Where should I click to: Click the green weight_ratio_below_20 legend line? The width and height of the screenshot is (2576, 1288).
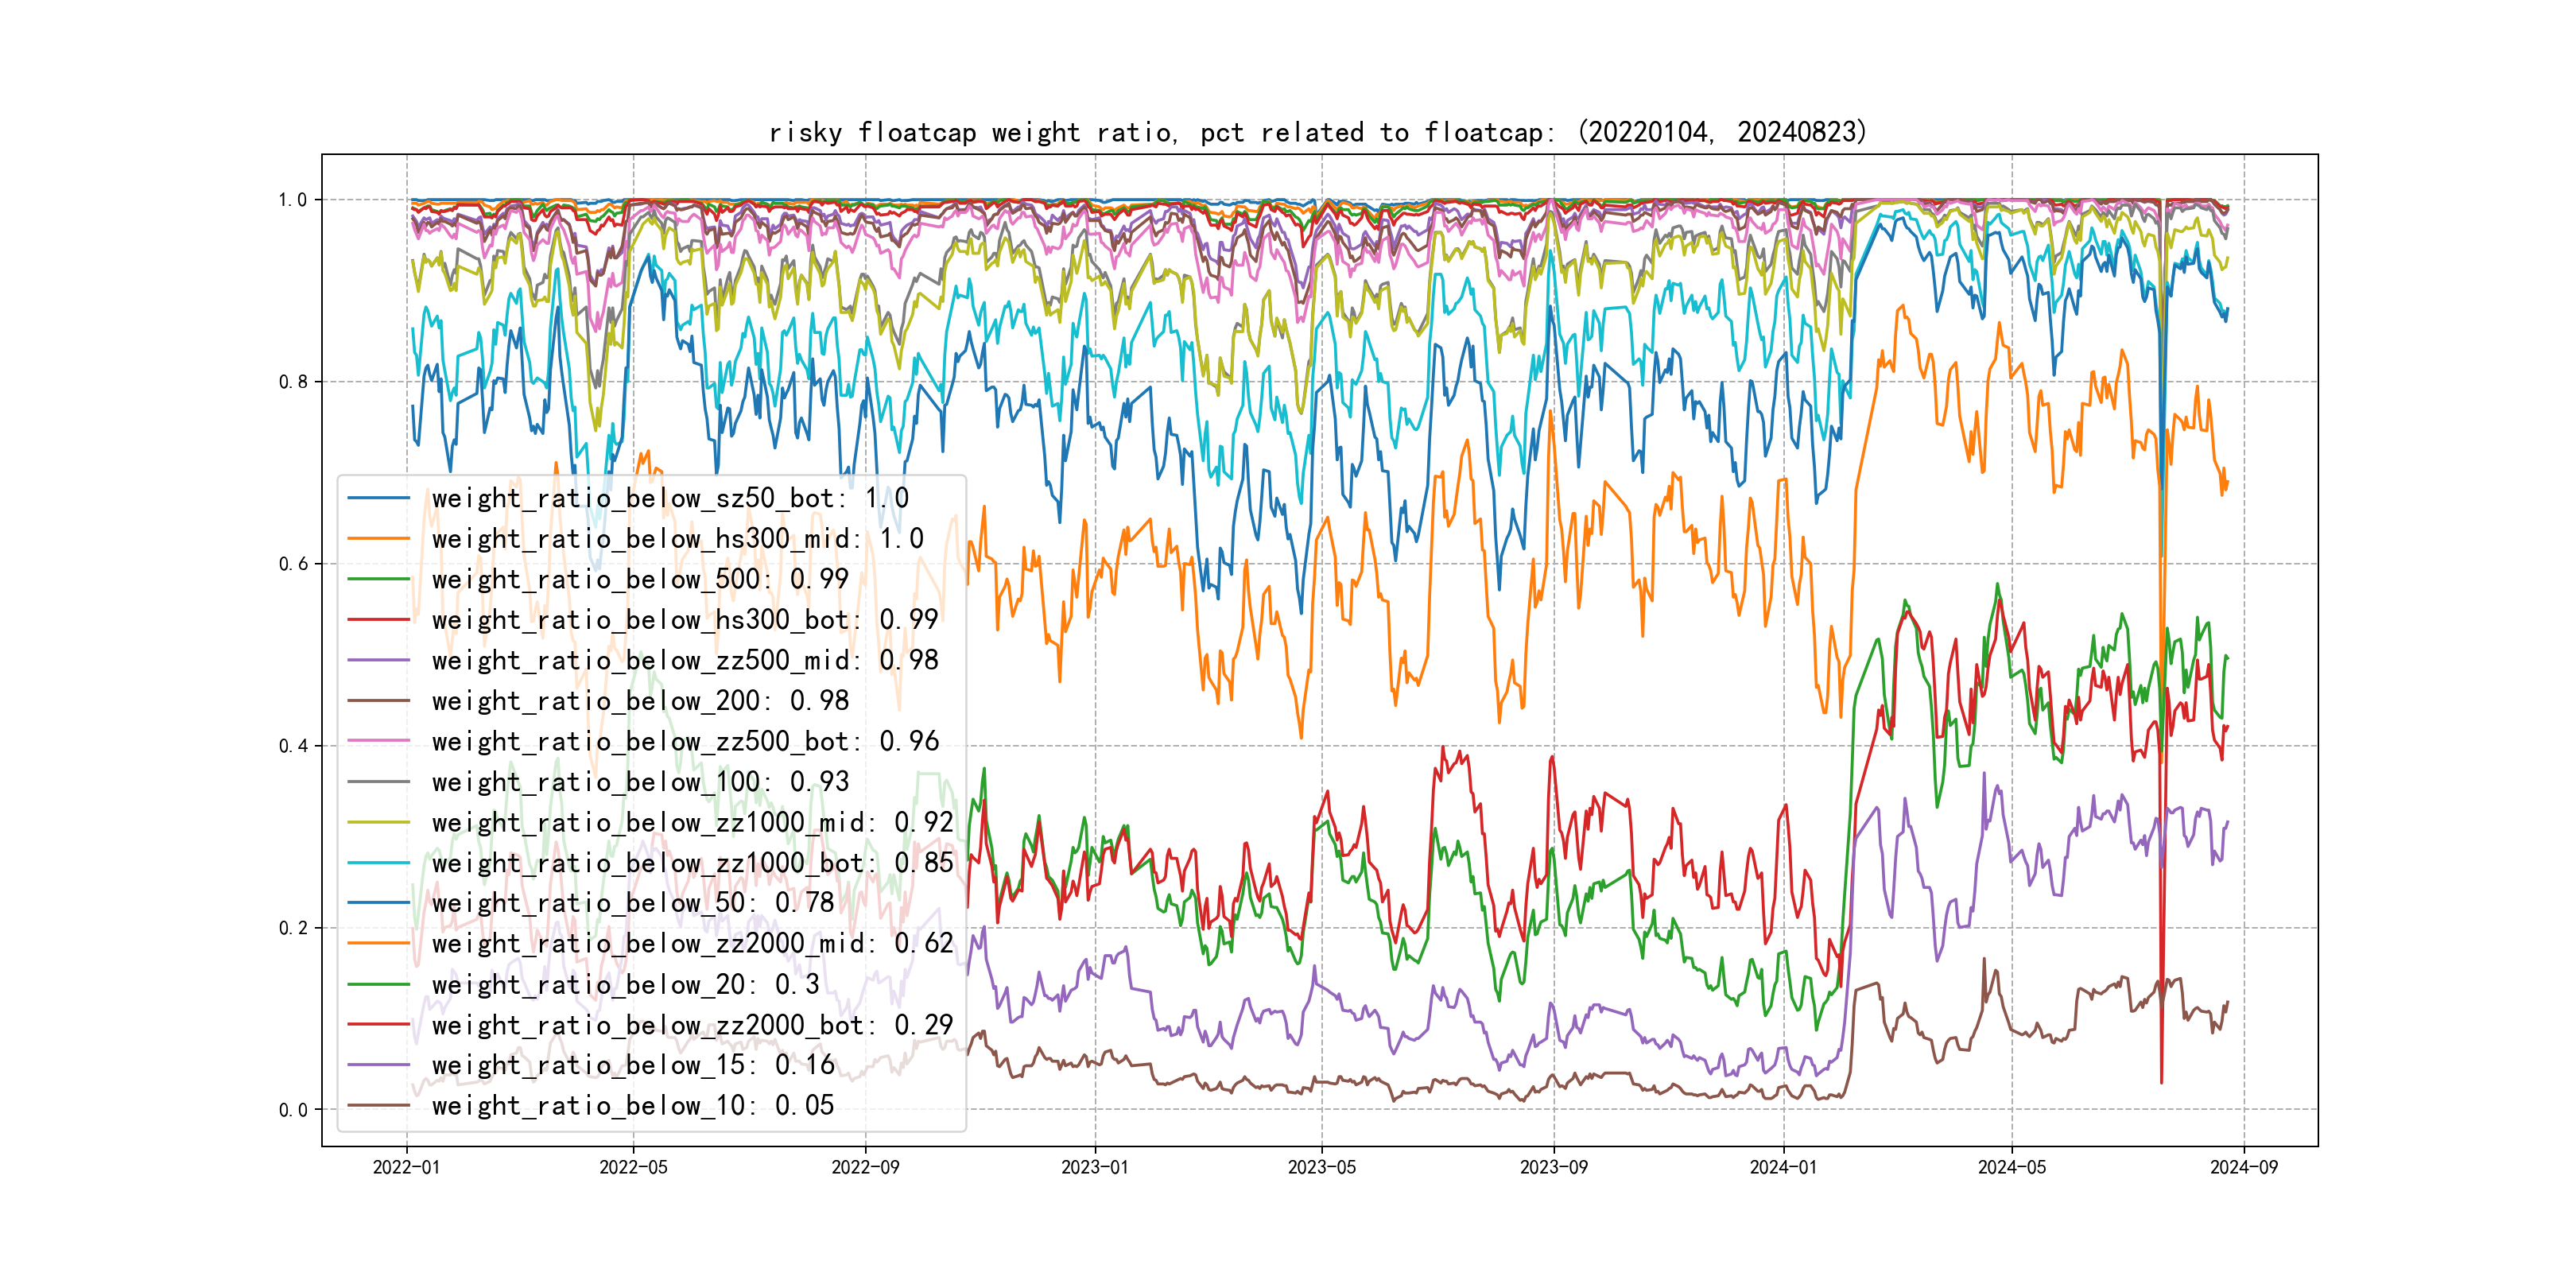[x=378, y=984]
